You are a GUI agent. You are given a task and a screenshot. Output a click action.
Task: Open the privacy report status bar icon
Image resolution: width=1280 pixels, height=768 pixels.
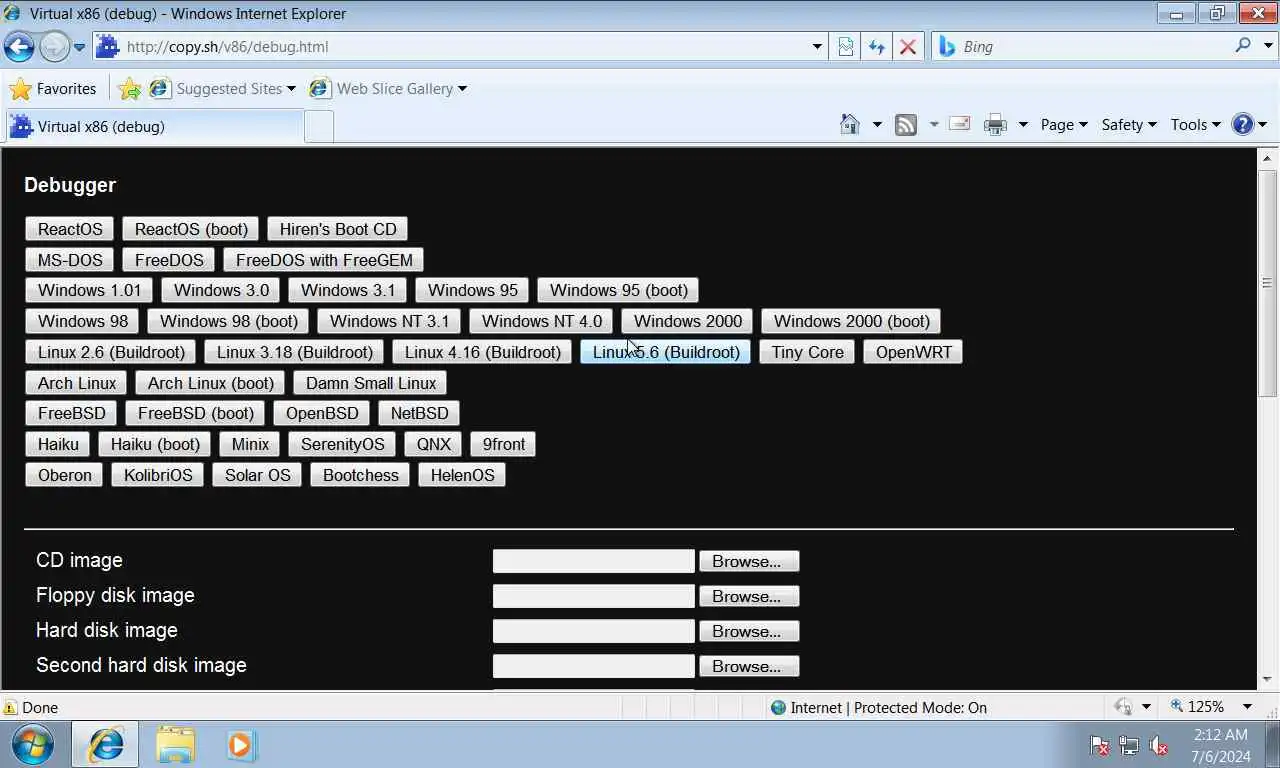[1123, 707]
